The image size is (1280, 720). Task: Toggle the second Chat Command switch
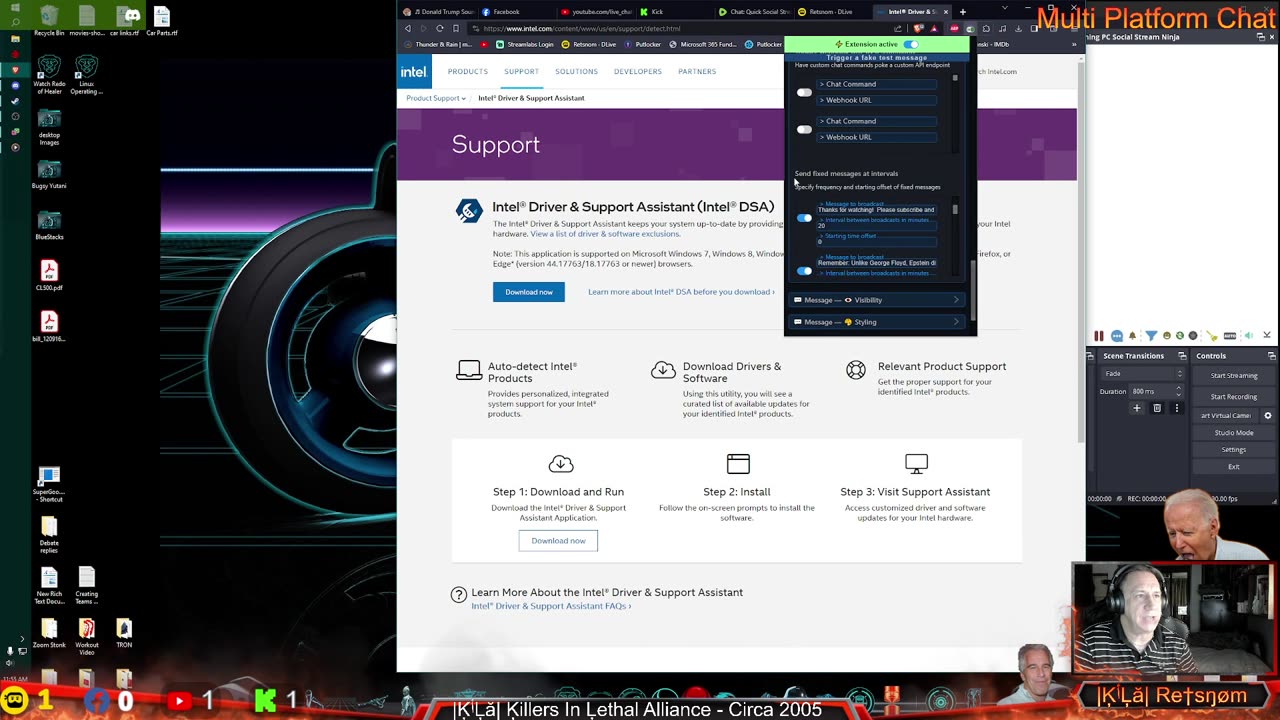pyautogui.click(x=804, y=129)
